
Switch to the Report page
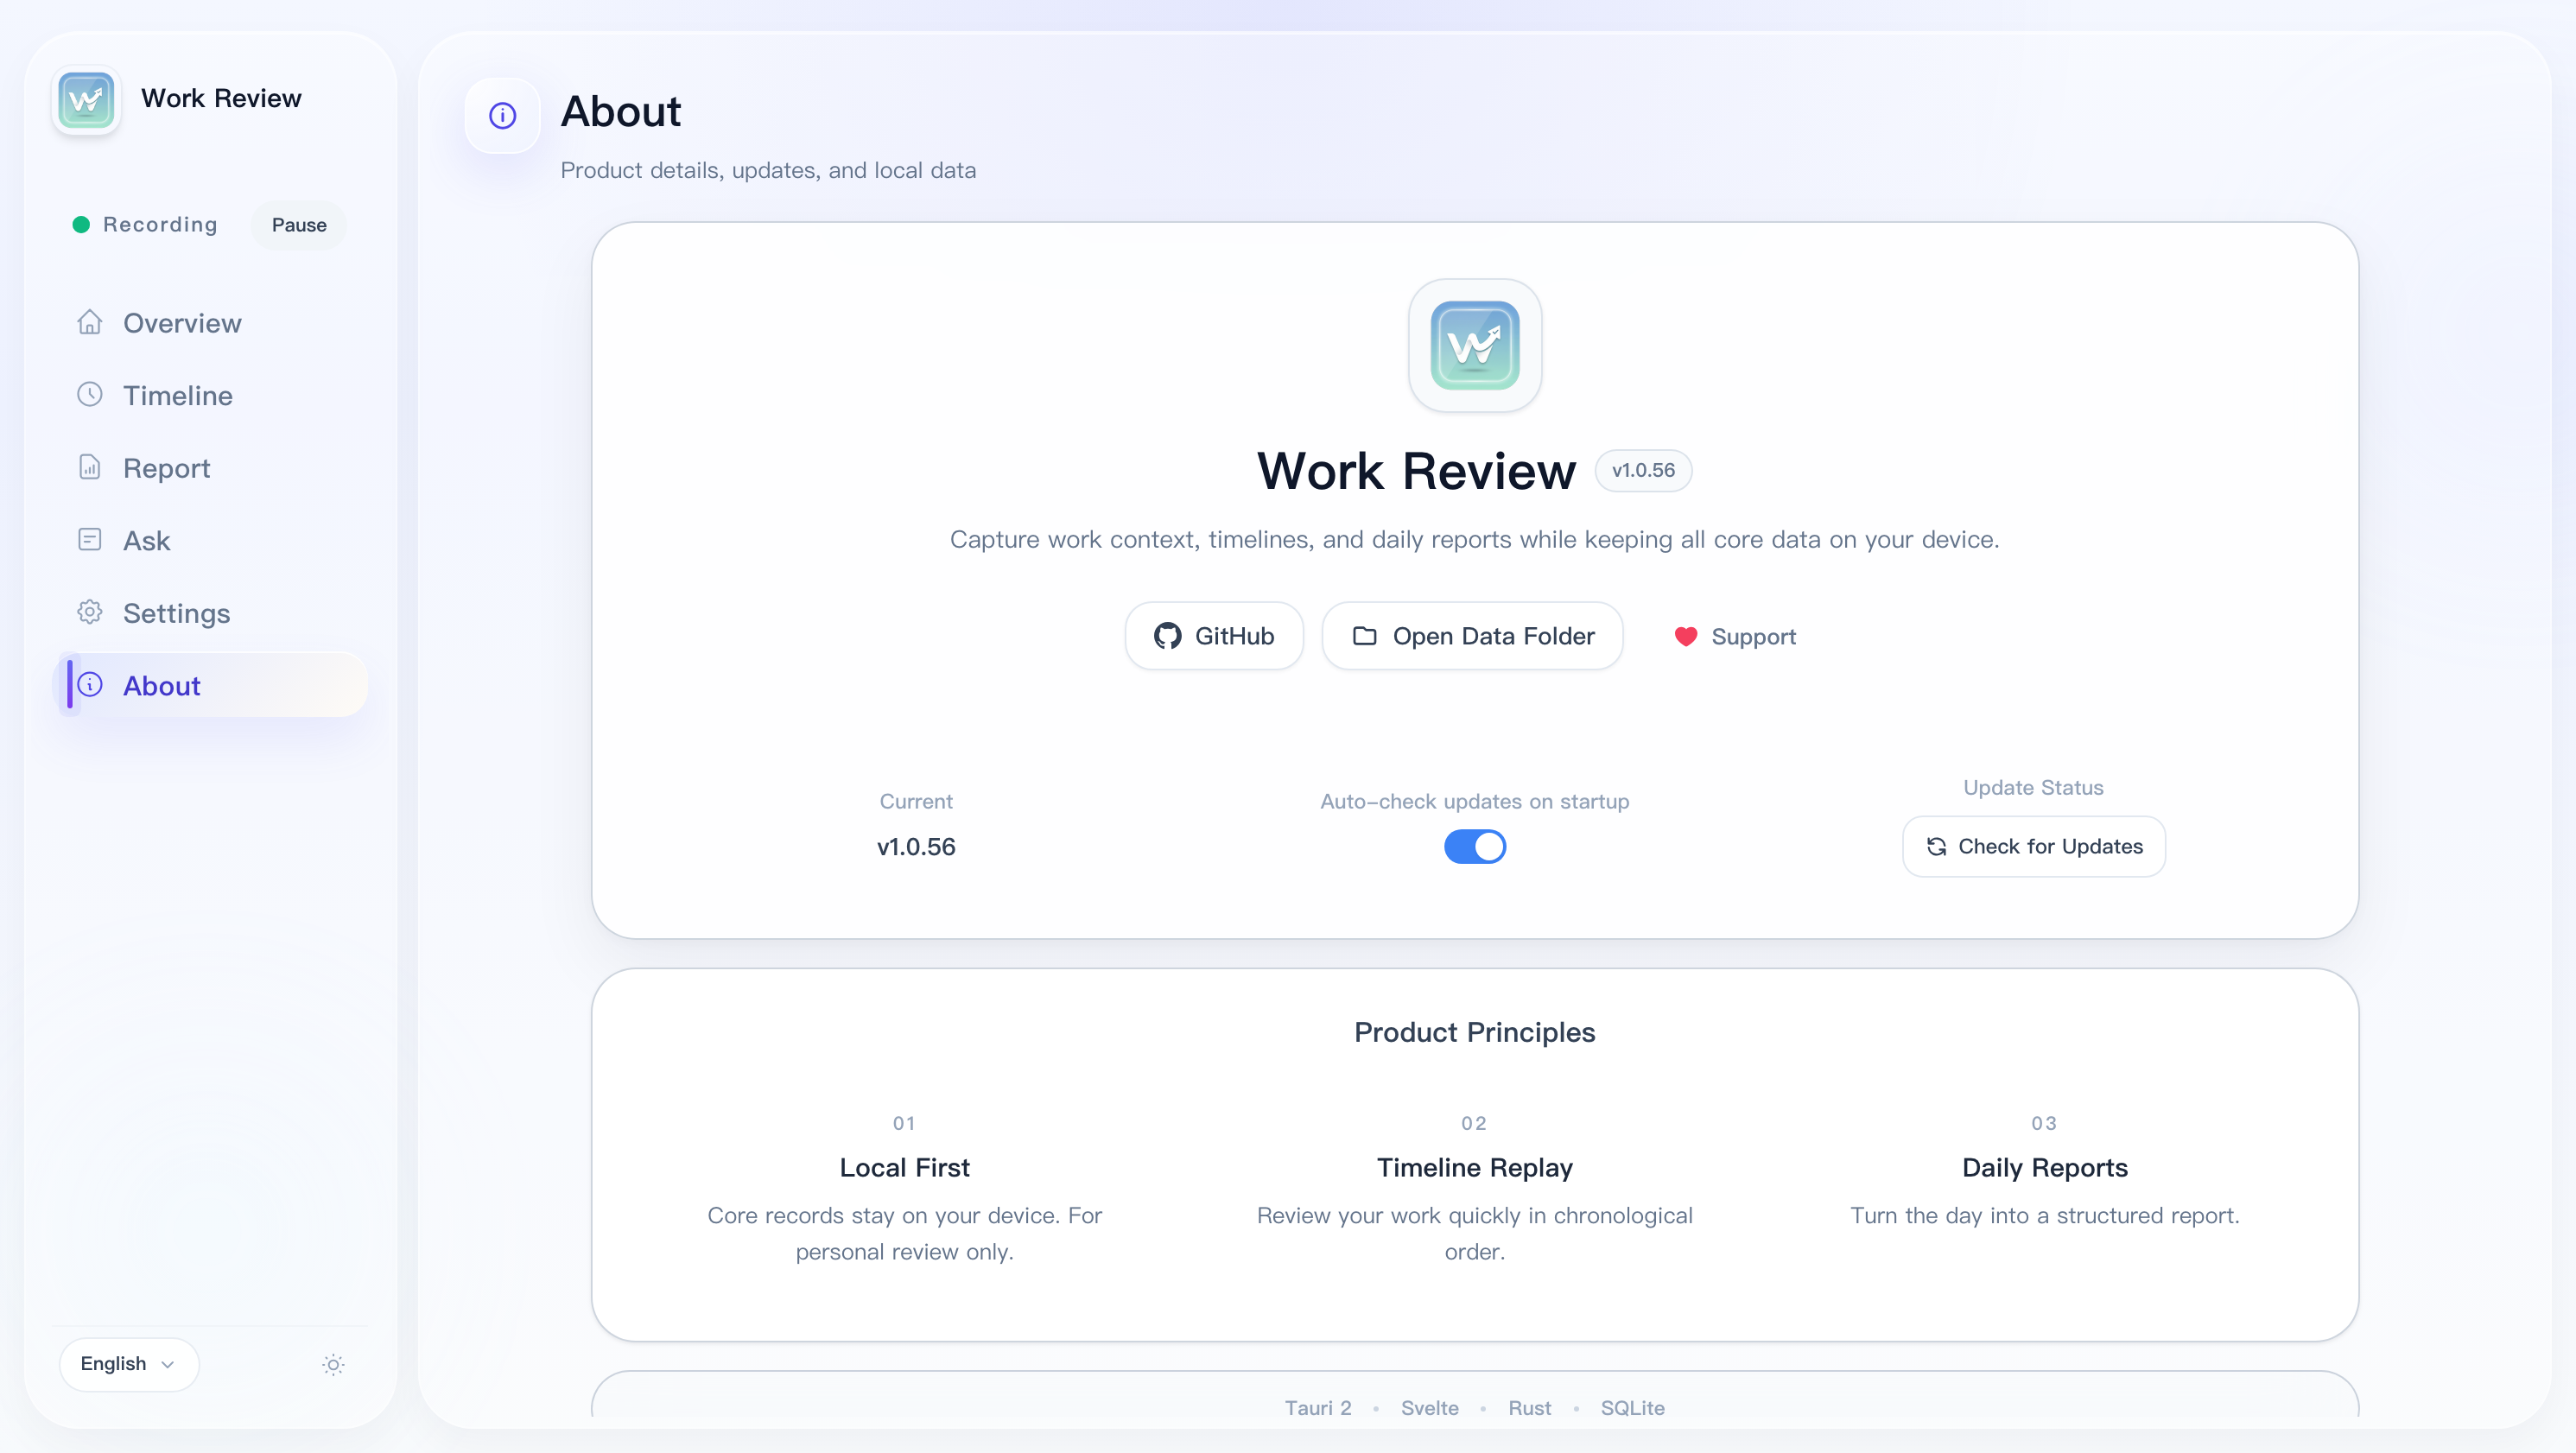click(210, 468)
